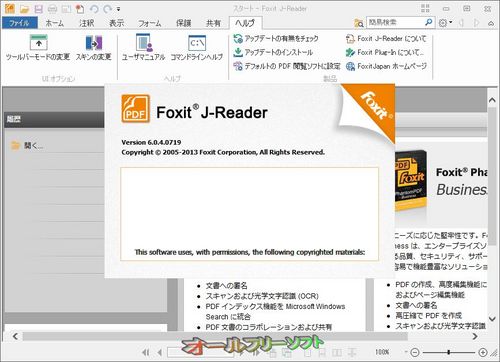Open FoxitJapan ホームページ
This screenshot has height=362, width=500.
click(x=386, y=66)
